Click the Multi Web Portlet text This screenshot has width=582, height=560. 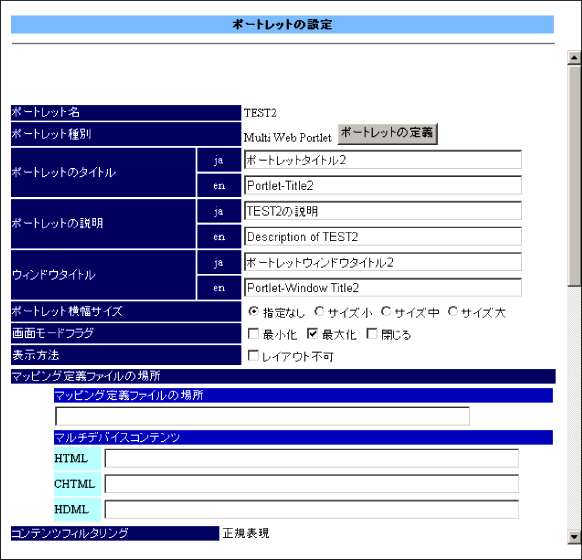point(288,138)
